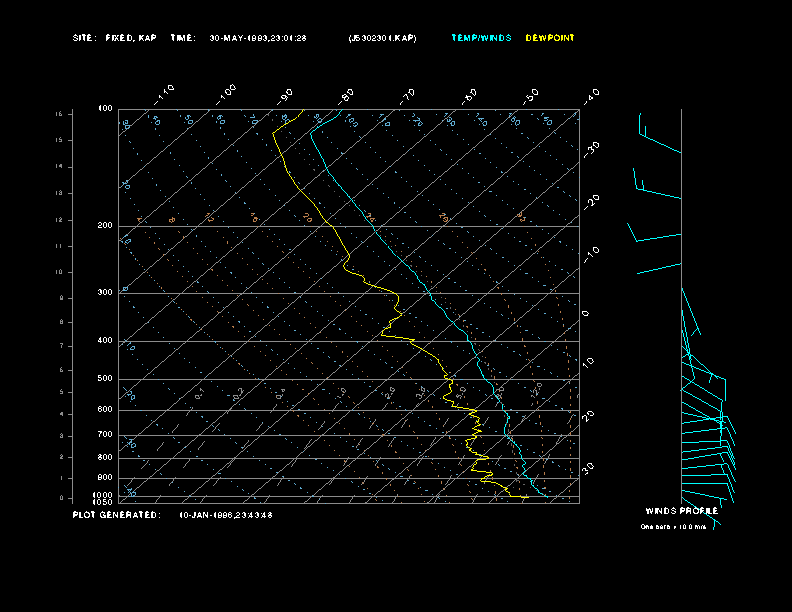Viewport: 792px width, 612px height.
Task: Click the SITE: FIXED, KAP header text
Action: point(115,38)
